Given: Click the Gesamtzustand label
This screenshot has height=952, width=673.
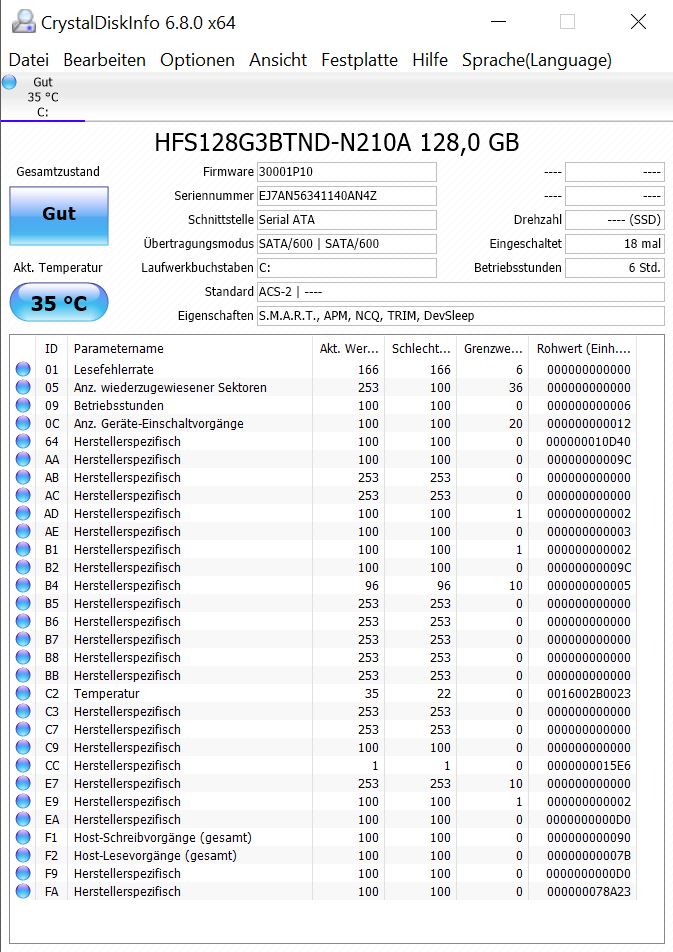Looking at the screenshot, I should pos(58,172).
